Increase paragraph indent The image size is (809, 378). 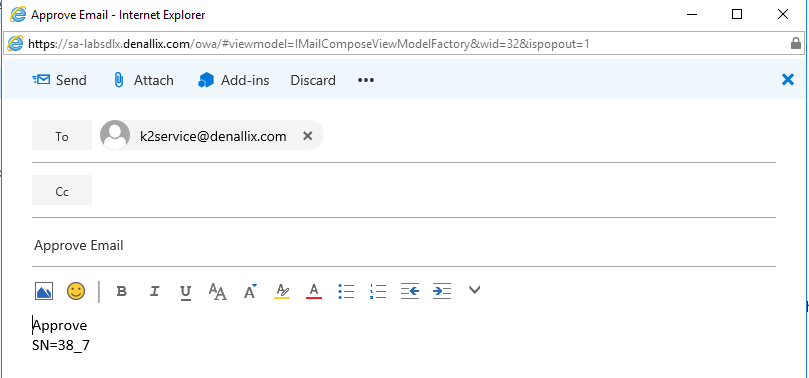click(442, 291)
